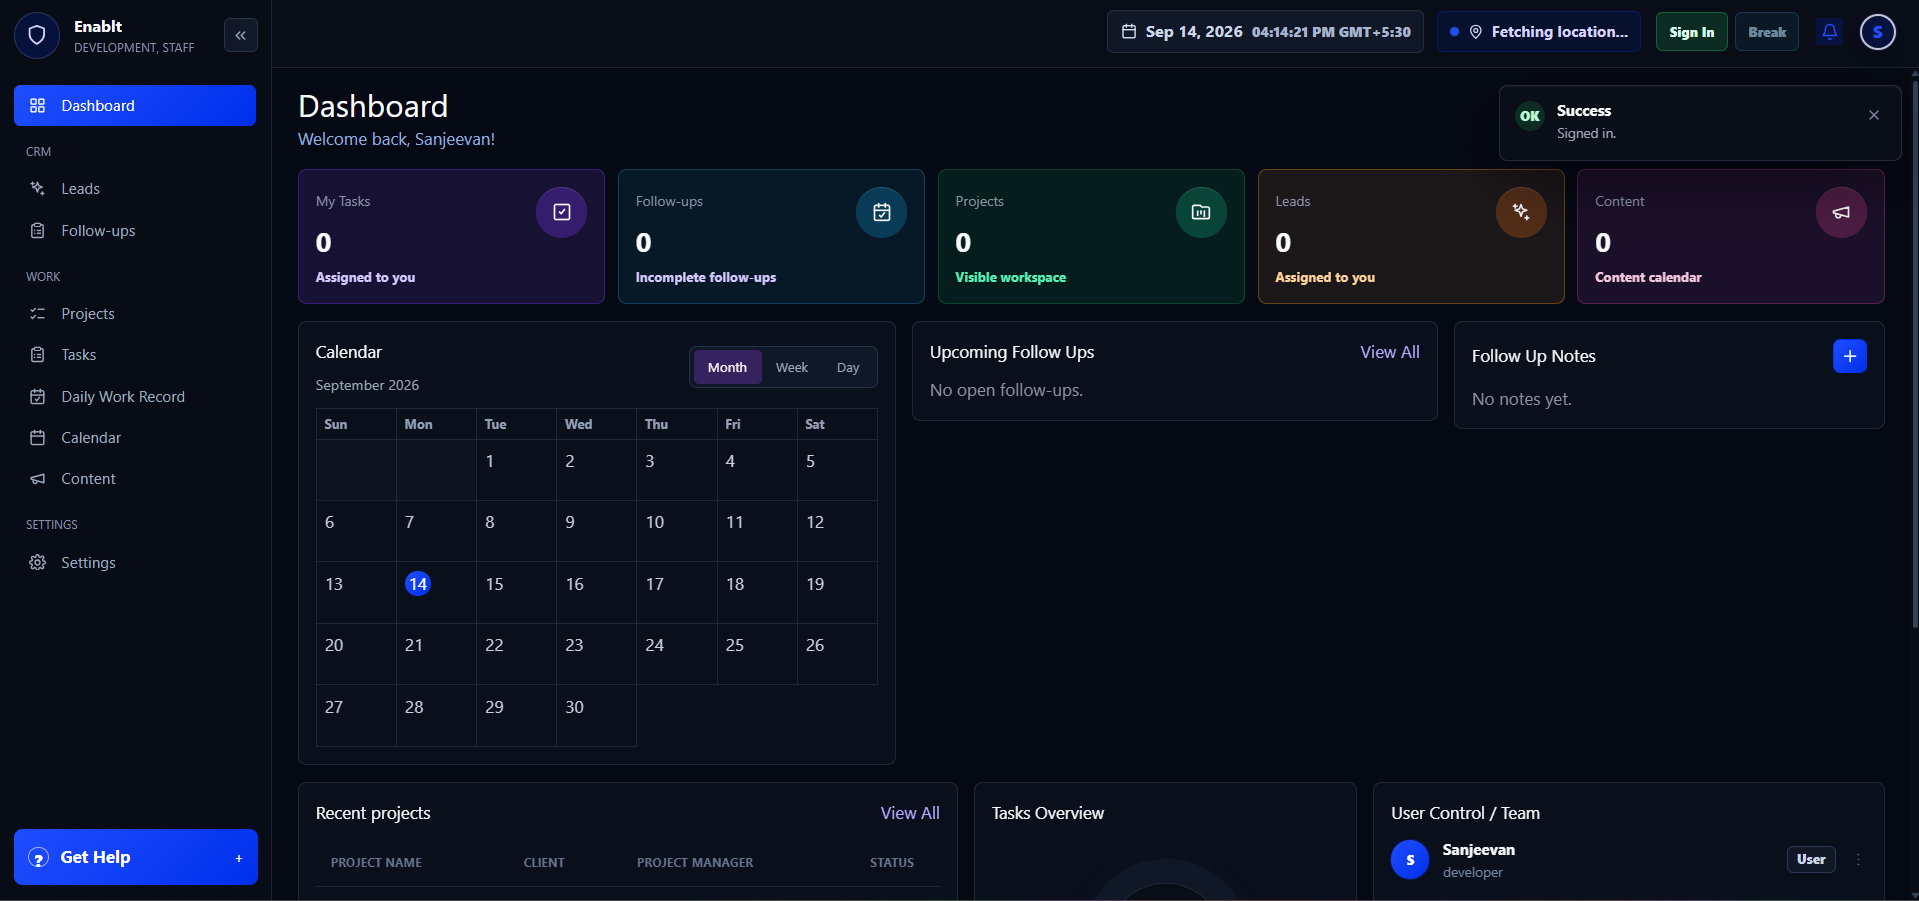Select September 14 on the calendar
This screenshot has width=1919, height=901.
pos(418,584)
